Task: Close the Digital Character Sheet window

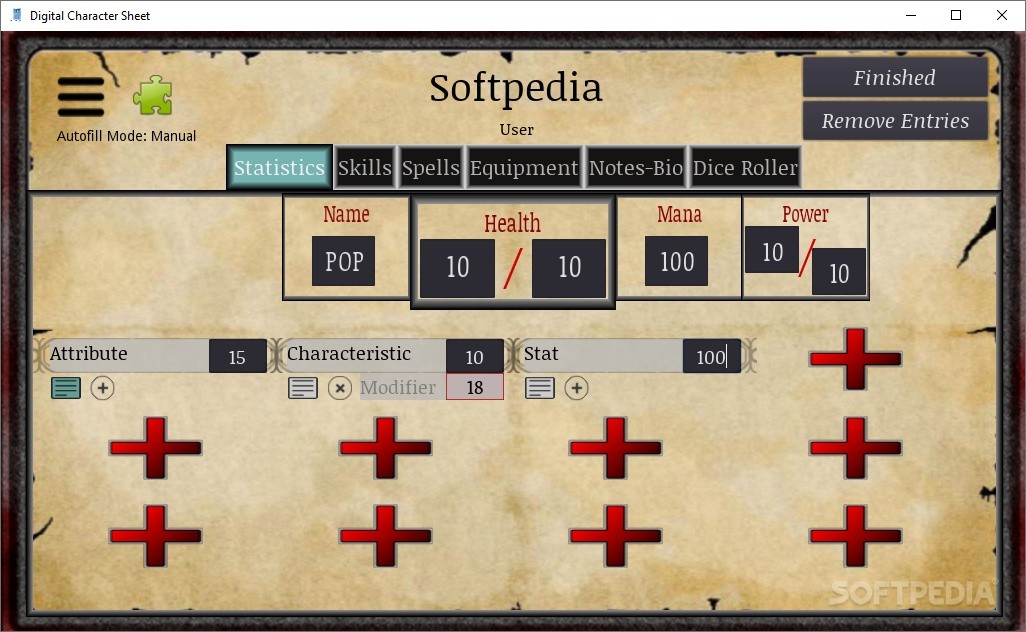Action: tap(1002, 15)
